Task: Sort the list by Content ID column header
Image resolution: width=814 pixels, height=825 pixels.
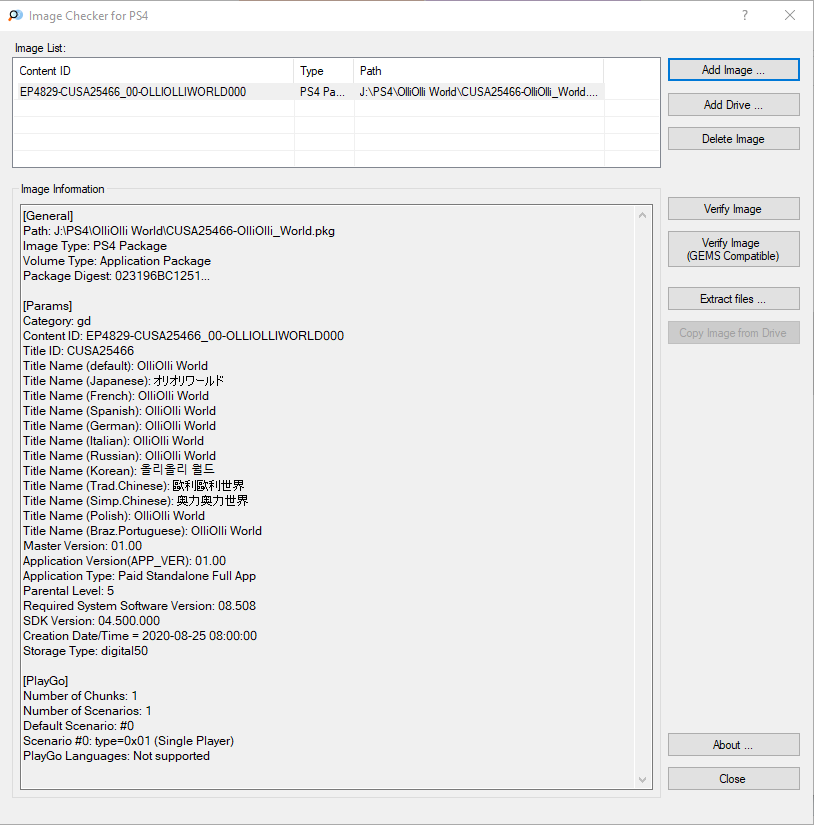Action: 153,71
